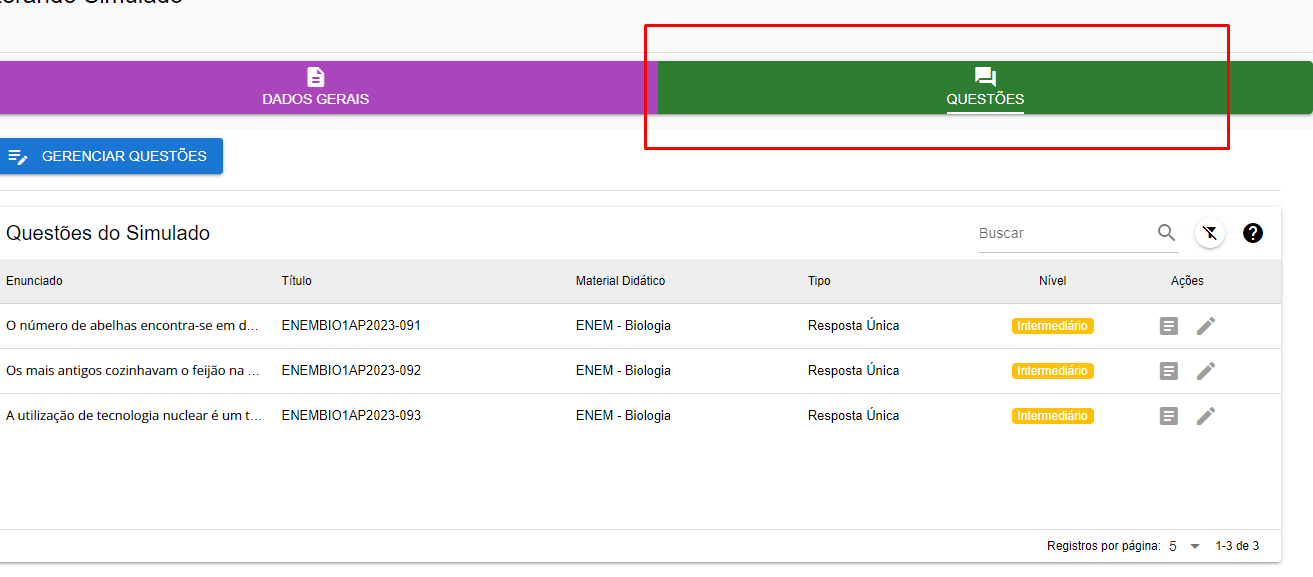
Task: Select the Questões tab
Action: [x=985, y=87]
